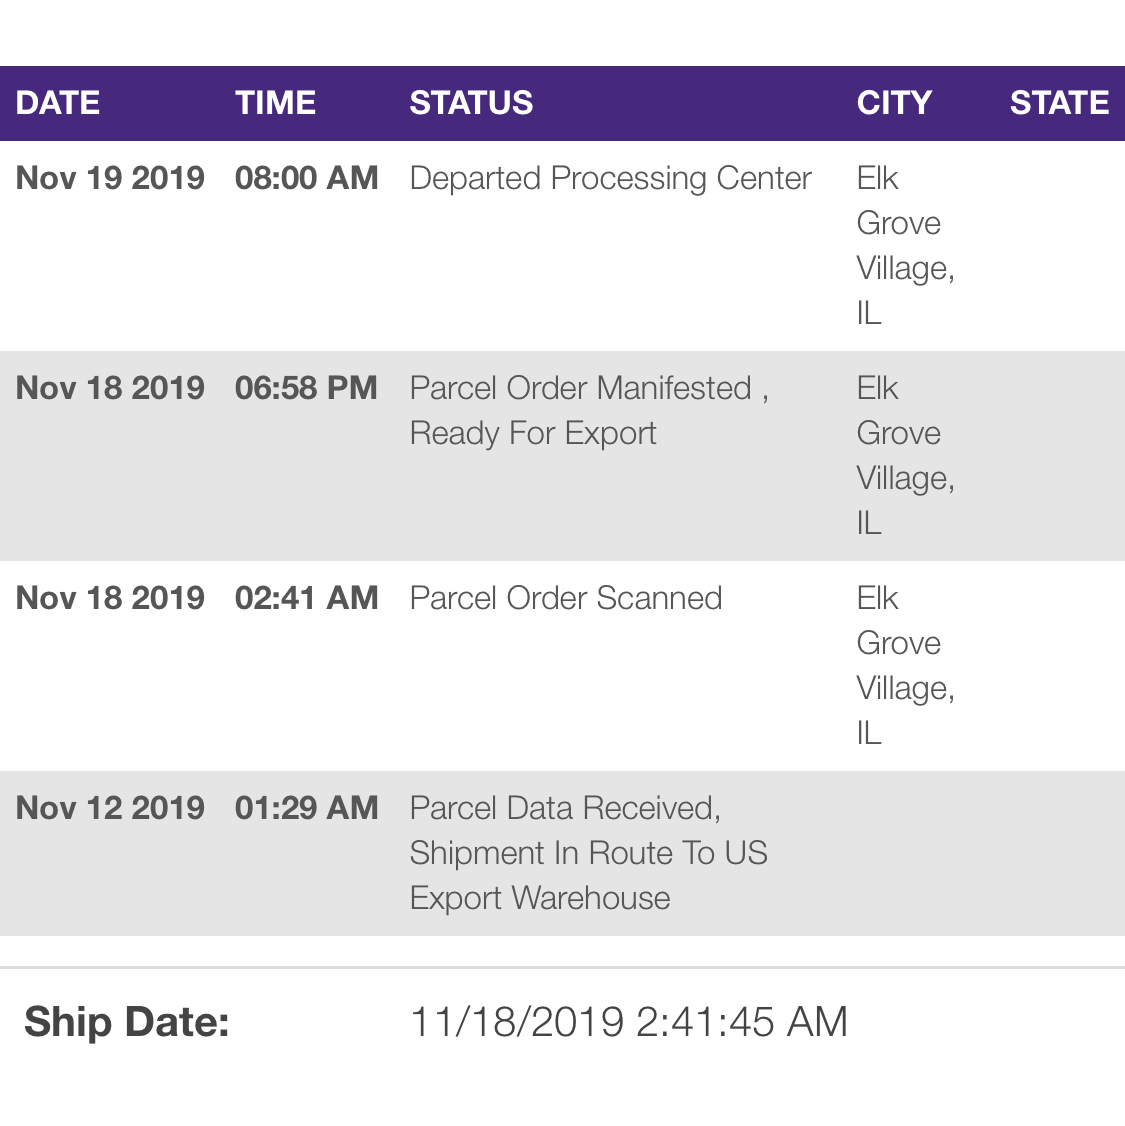Click Elk Grove Village city in Scanned row
The height and width of the screenshot is (1126, 1125).
click(x=904, y=665)
